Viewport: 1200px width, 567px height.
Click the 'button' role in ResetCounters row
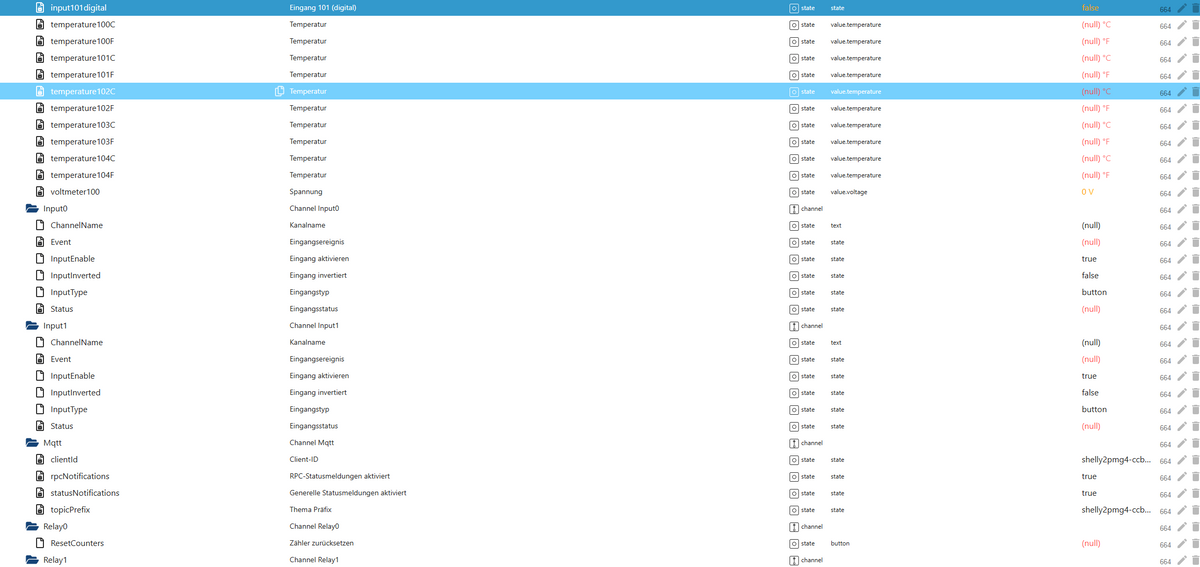840,543
